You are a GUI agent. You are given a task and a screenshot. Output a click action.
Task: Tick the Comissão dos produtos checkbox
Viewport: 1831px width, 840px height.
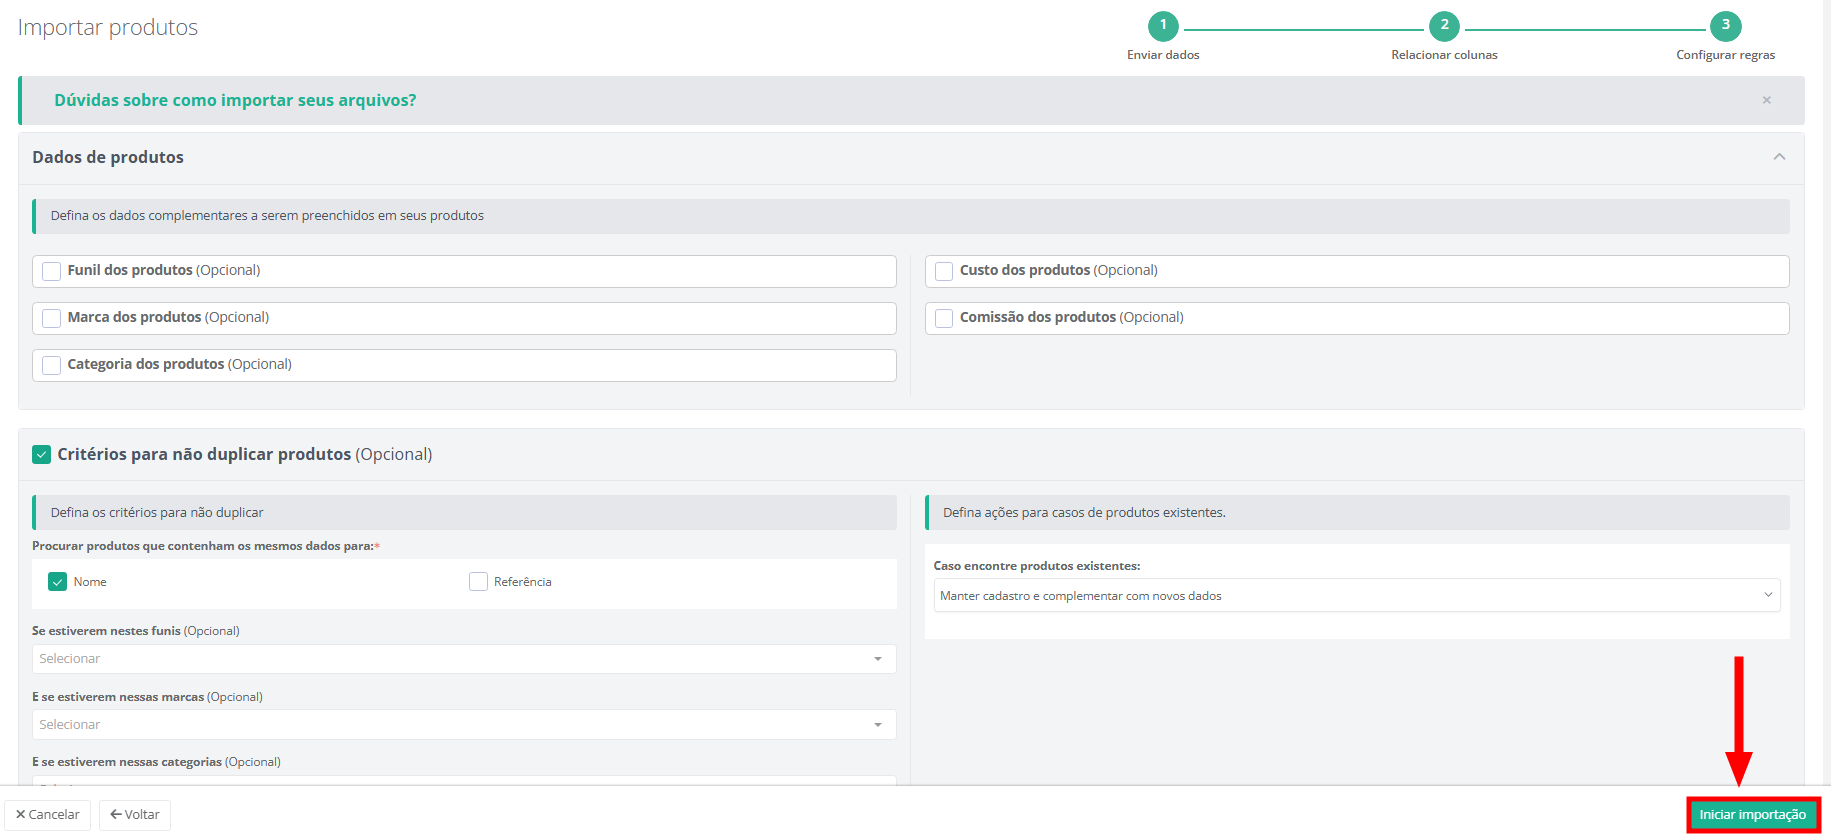944,318
